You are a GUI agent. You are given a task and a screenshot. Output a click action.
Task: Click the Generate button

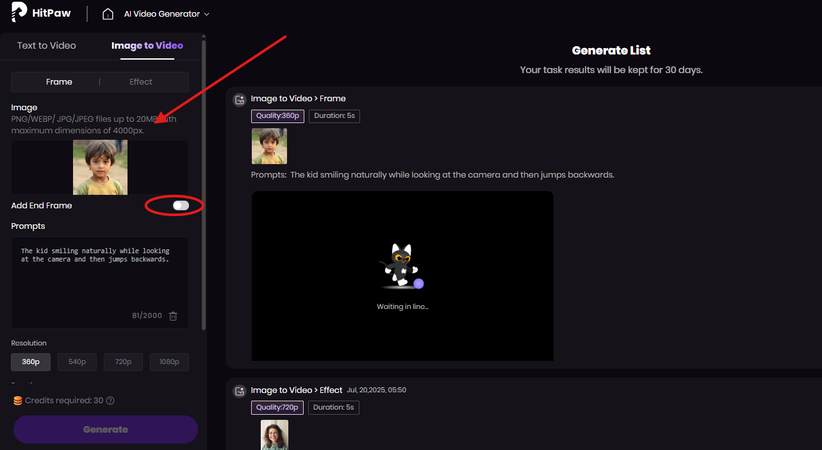[105, 430]
